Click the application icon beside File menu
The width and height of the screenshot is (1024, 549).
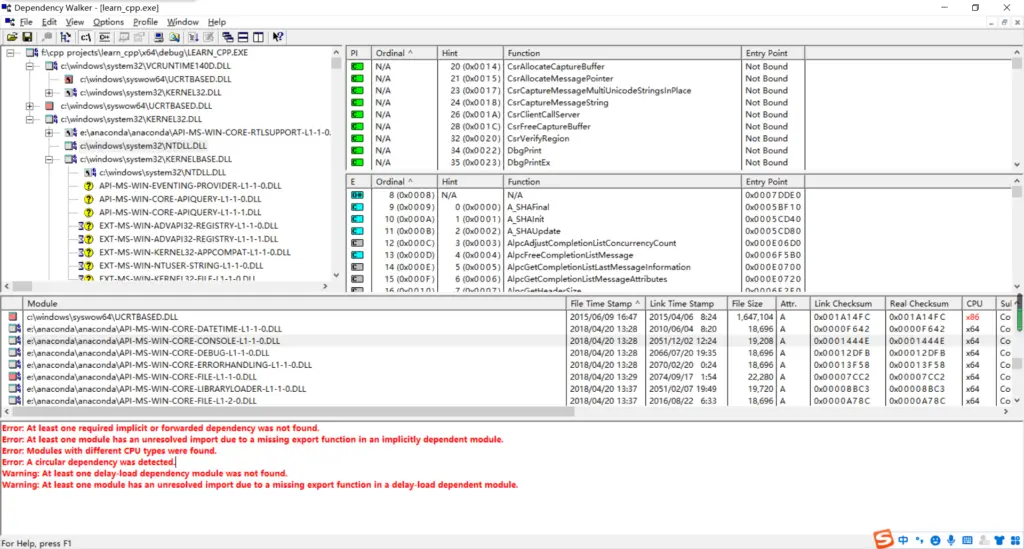9,22
